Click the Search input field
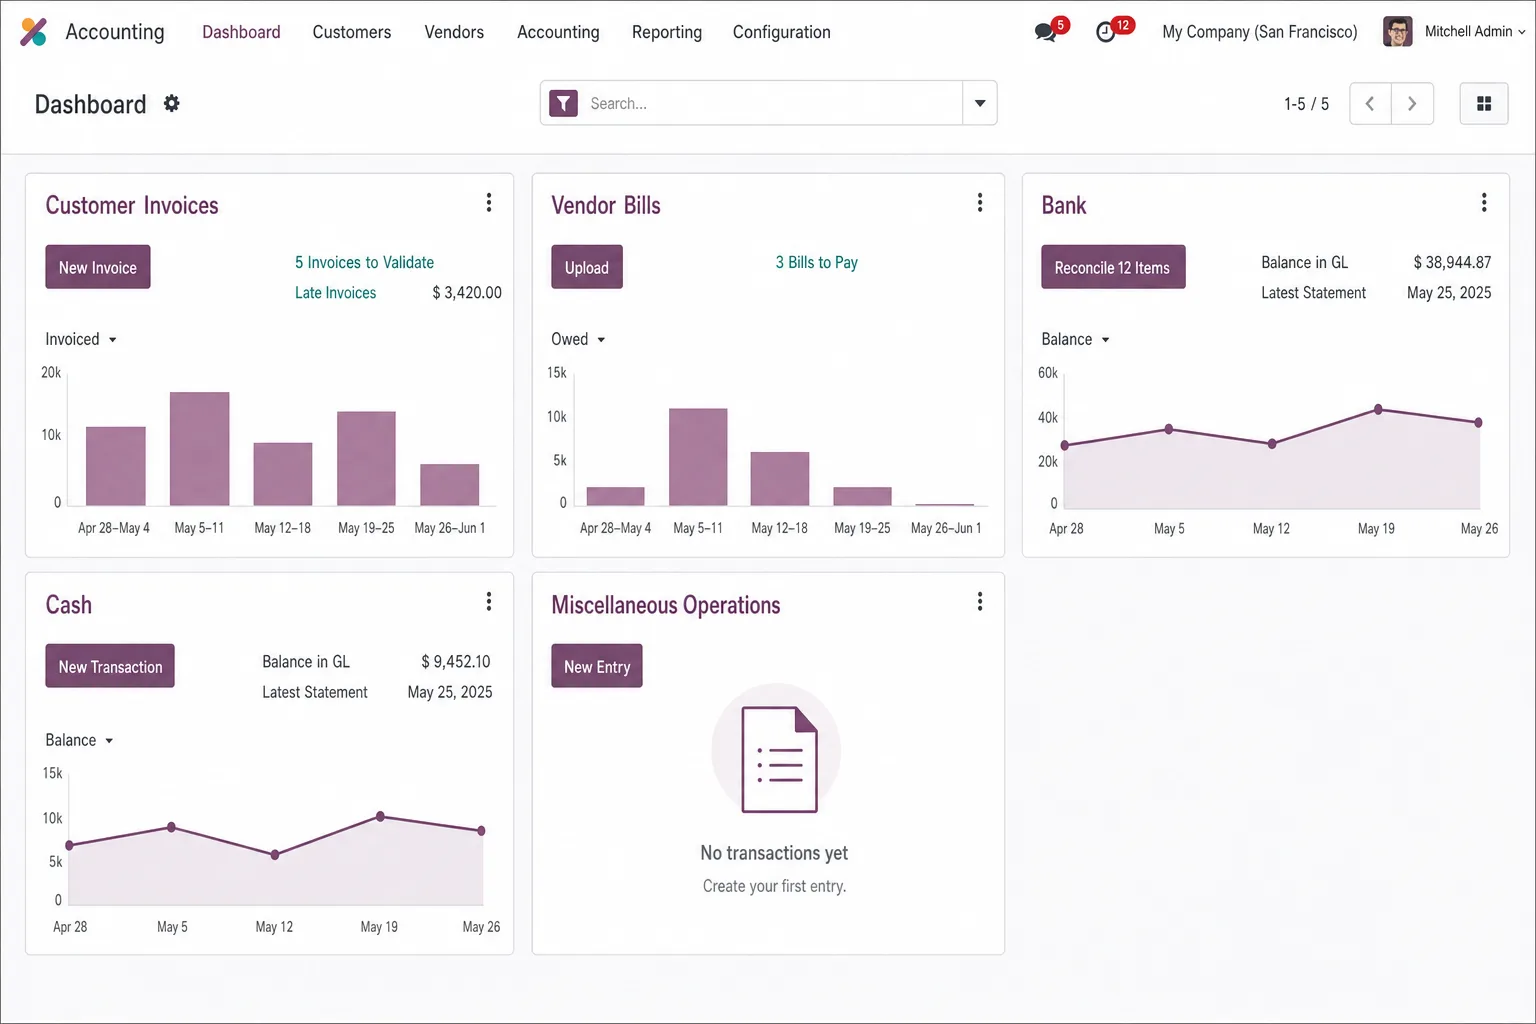 770,103
